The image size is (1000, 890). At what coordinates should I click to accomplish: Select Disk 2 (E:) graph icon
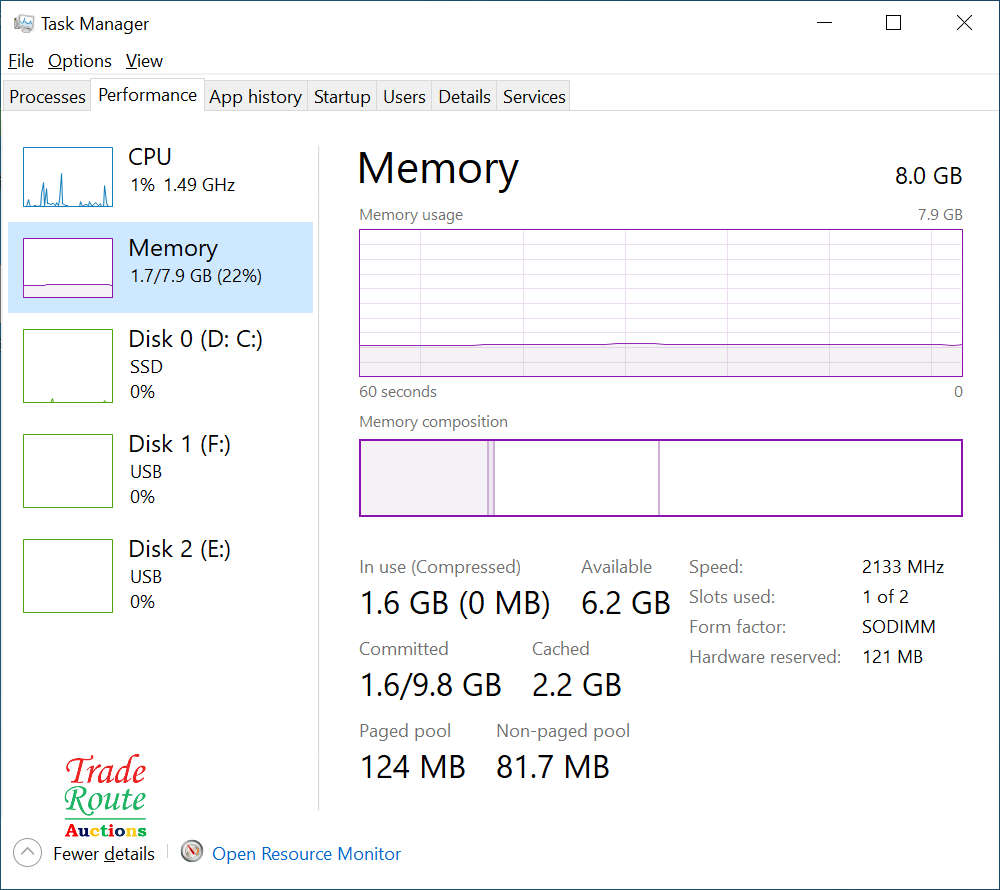pyautogui.click(x=68, y=576)
